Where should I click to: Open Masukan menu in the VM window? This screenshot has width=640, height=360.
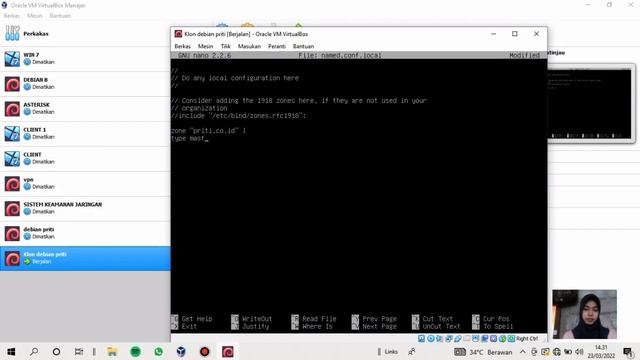[249, 46]
